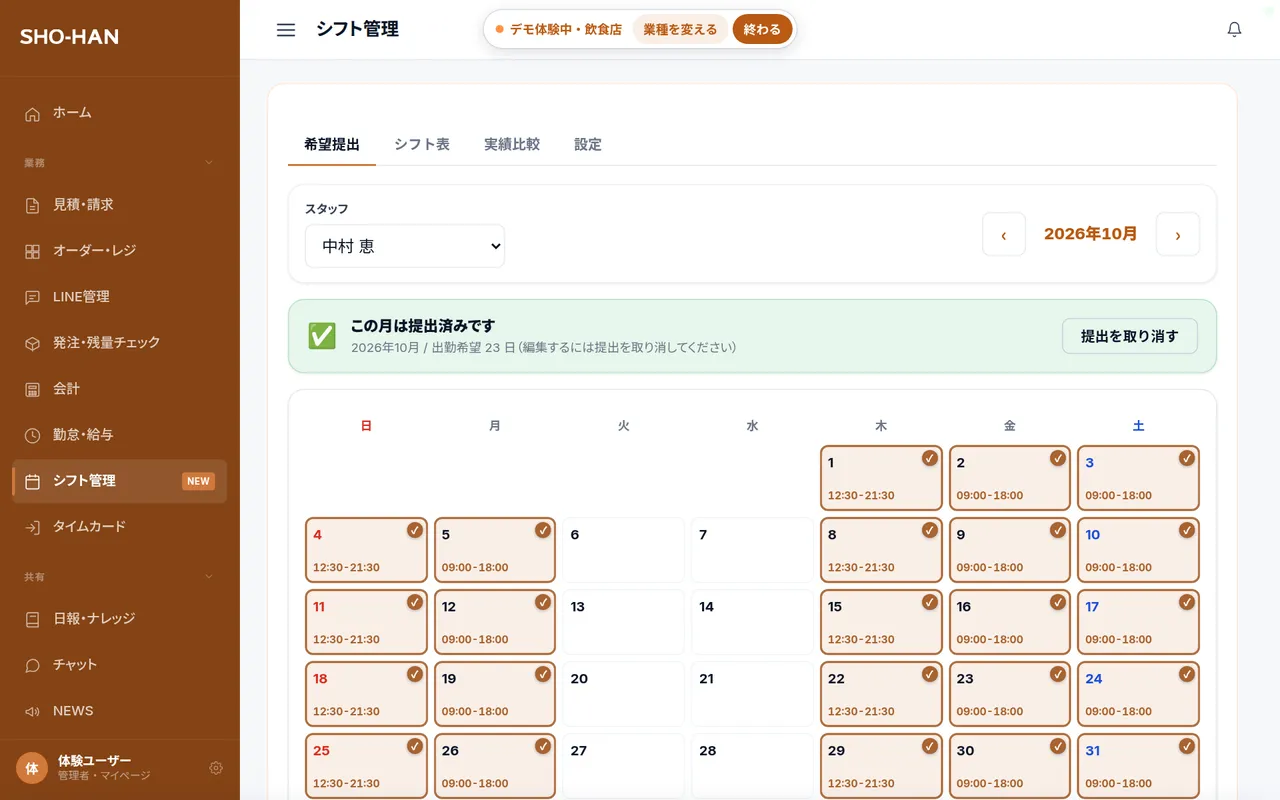Click the 発注・残量チェック box icon
This screenshot has width=1280, height=800.
click(x=33, y=343)
